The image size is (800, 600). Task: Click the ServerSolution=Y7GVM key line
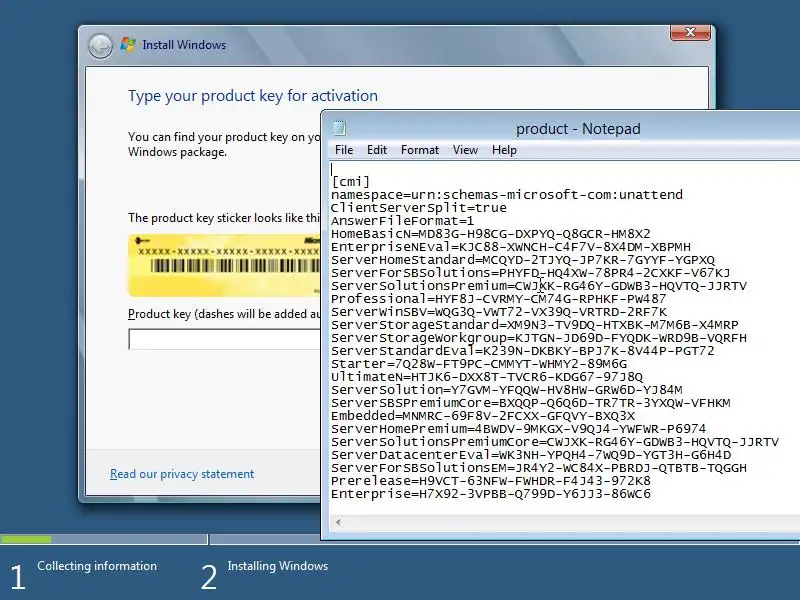507,390
